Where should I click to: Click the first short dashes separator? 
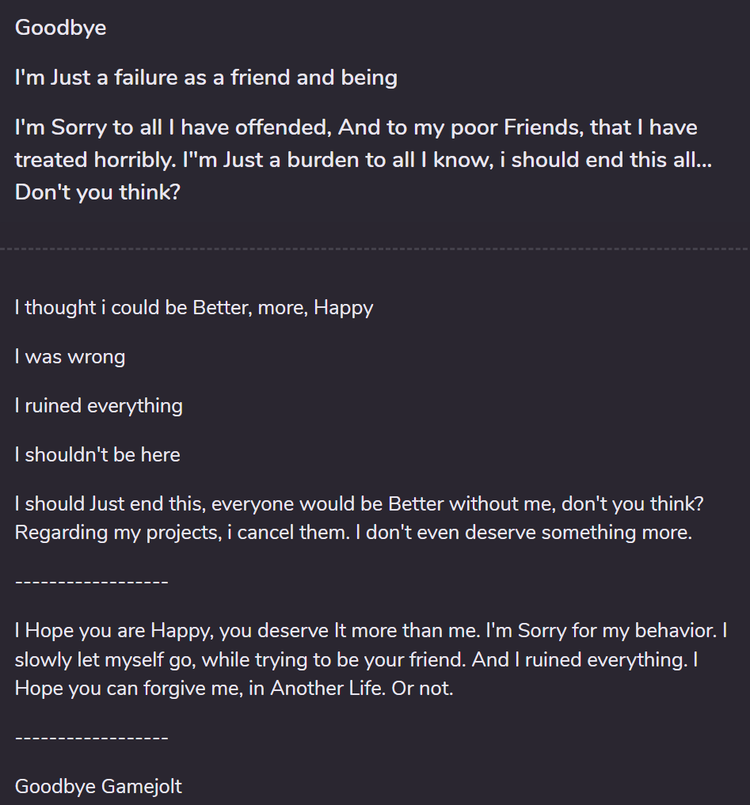pos(92,582)
